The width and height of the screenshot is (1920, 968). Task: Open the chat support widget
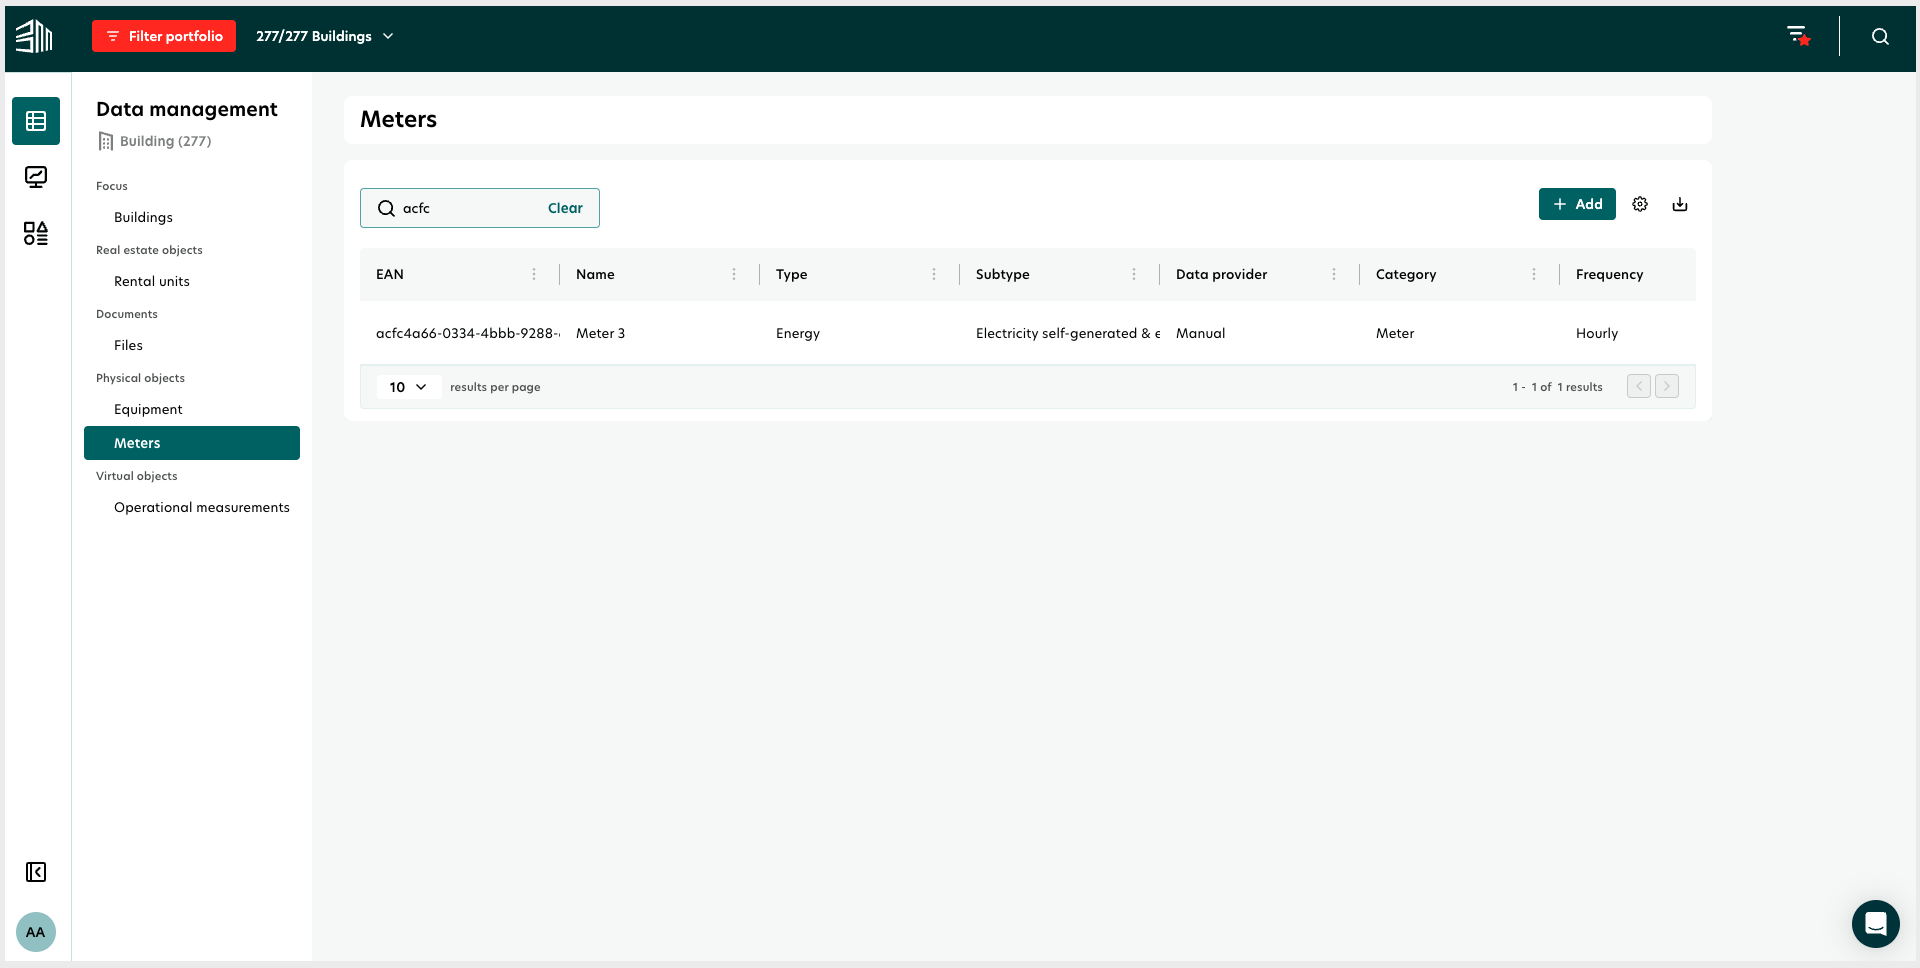pyautogui.click(x=1875, y=923)
